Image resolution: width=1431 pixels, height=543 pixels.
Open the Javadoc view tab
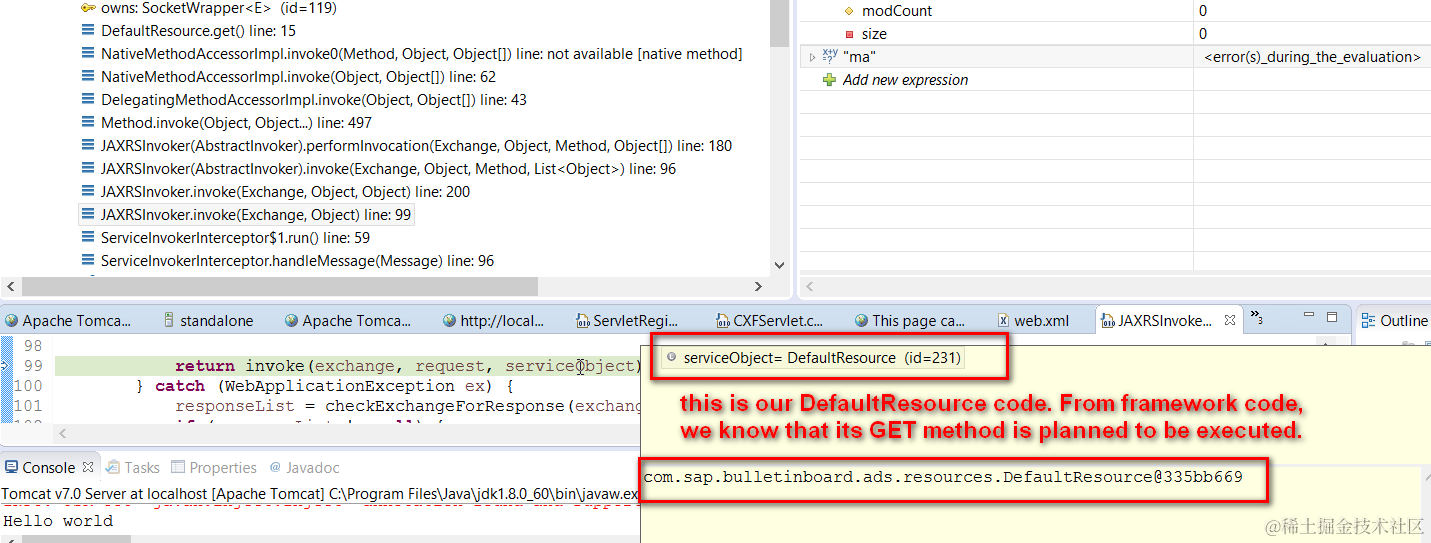[x=303, y=467]
